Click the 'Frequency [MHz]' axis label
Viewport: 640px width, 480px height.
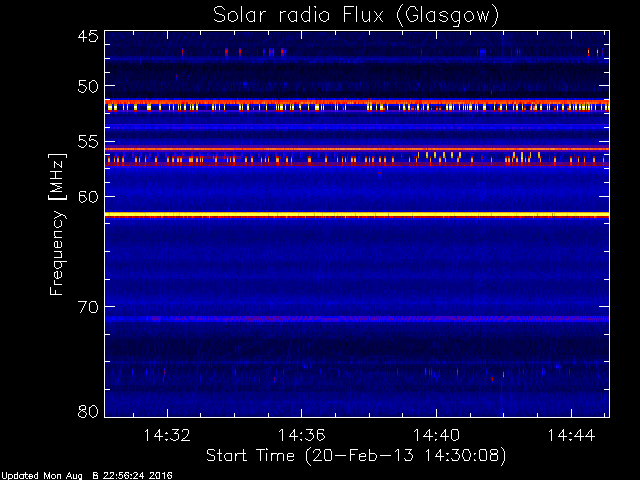(57, 224)
